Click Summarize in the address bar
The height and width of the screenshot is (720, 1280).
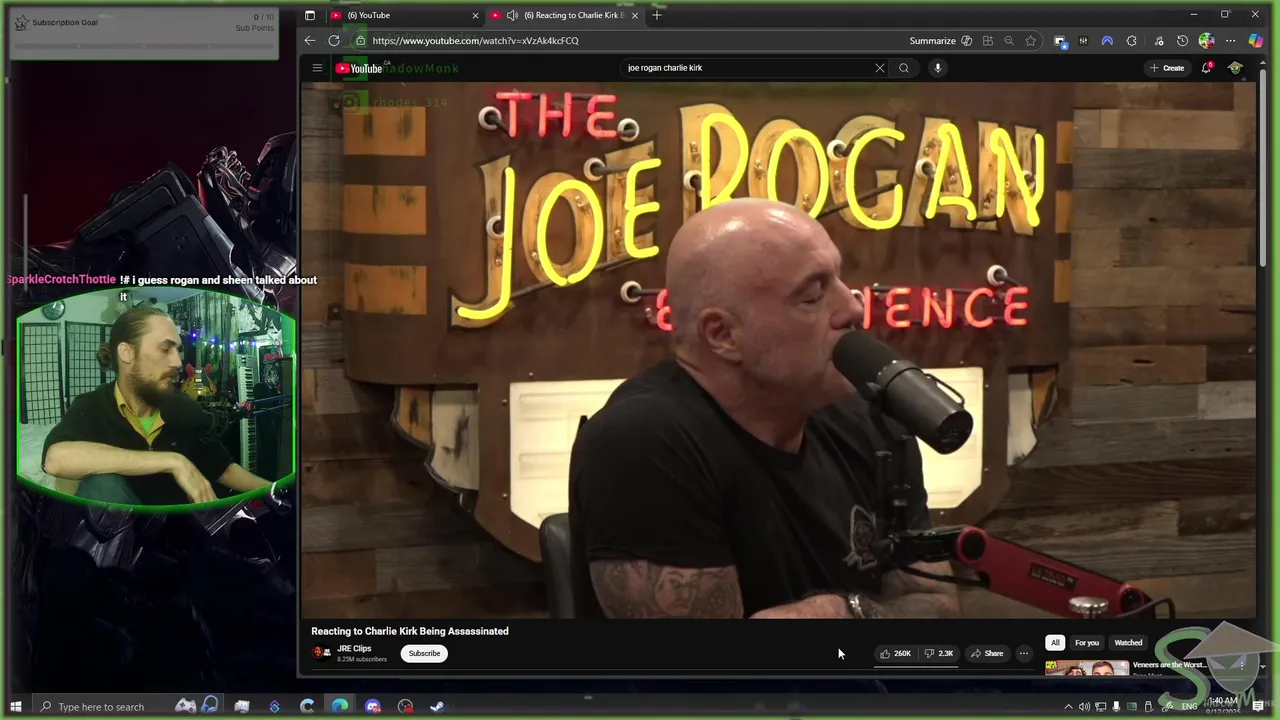coord(933,41)
